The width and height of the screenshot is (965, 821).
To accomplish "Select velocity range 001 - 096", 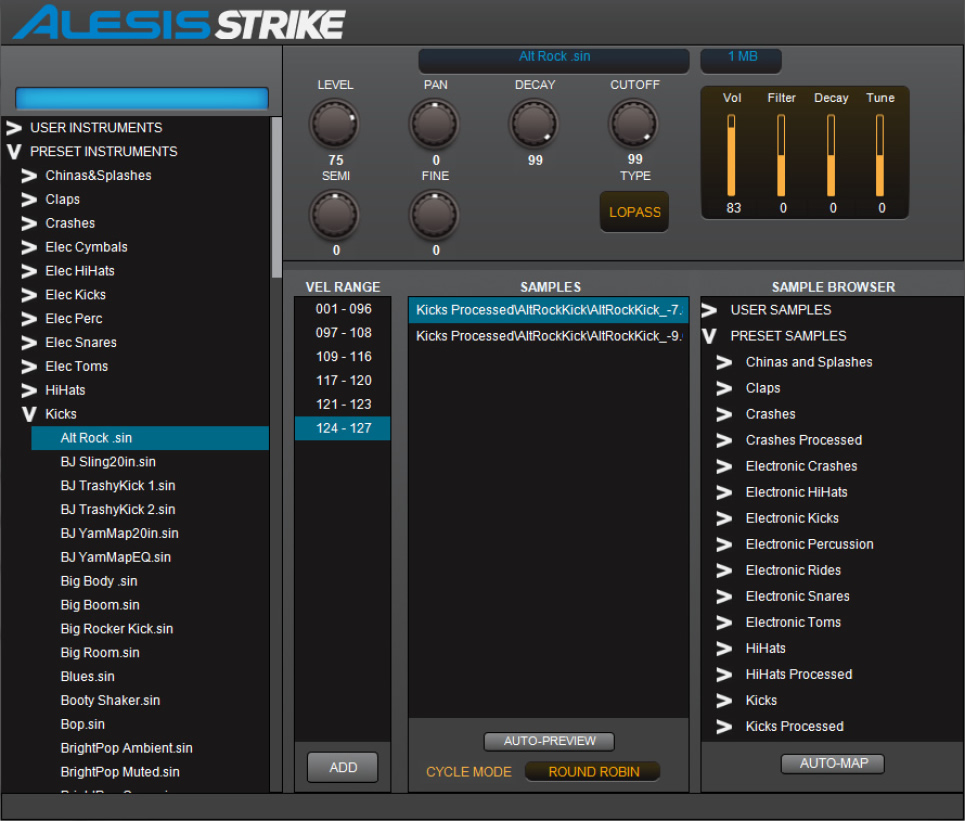I will (343, 309).
